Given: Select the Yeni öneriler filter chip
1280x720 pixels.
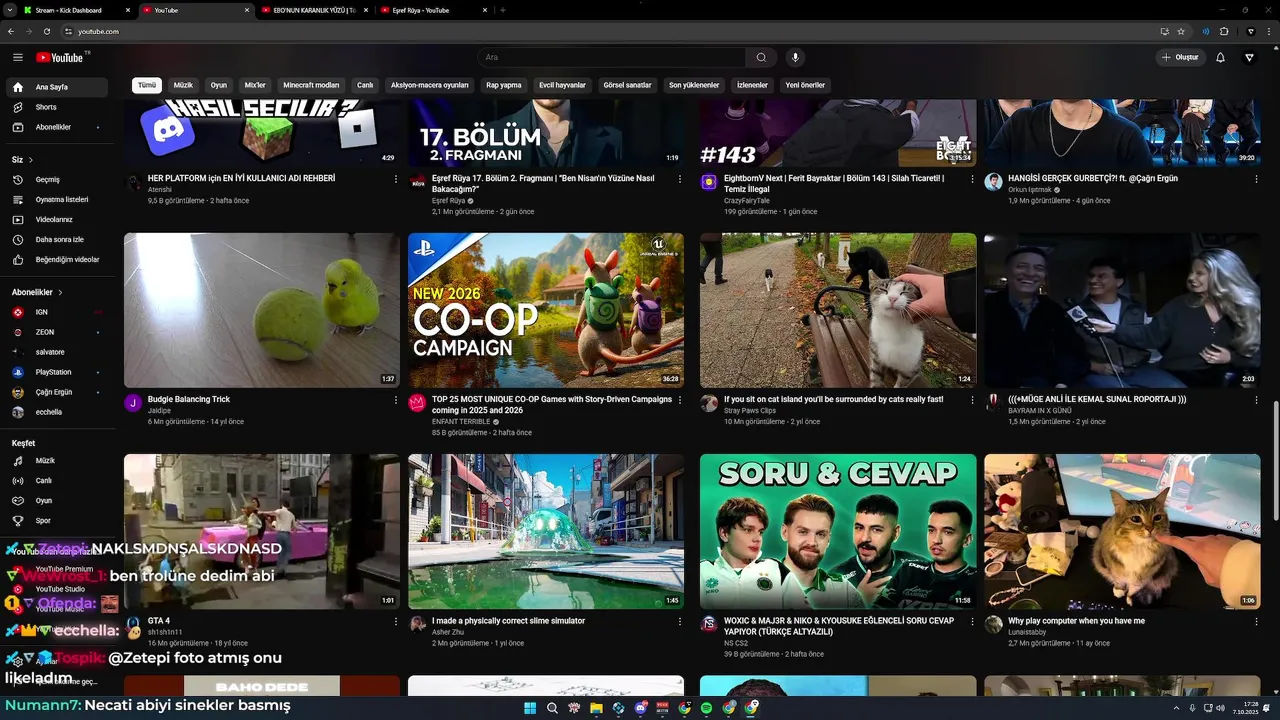Looking at the screenshot, I should coord(805,85).
